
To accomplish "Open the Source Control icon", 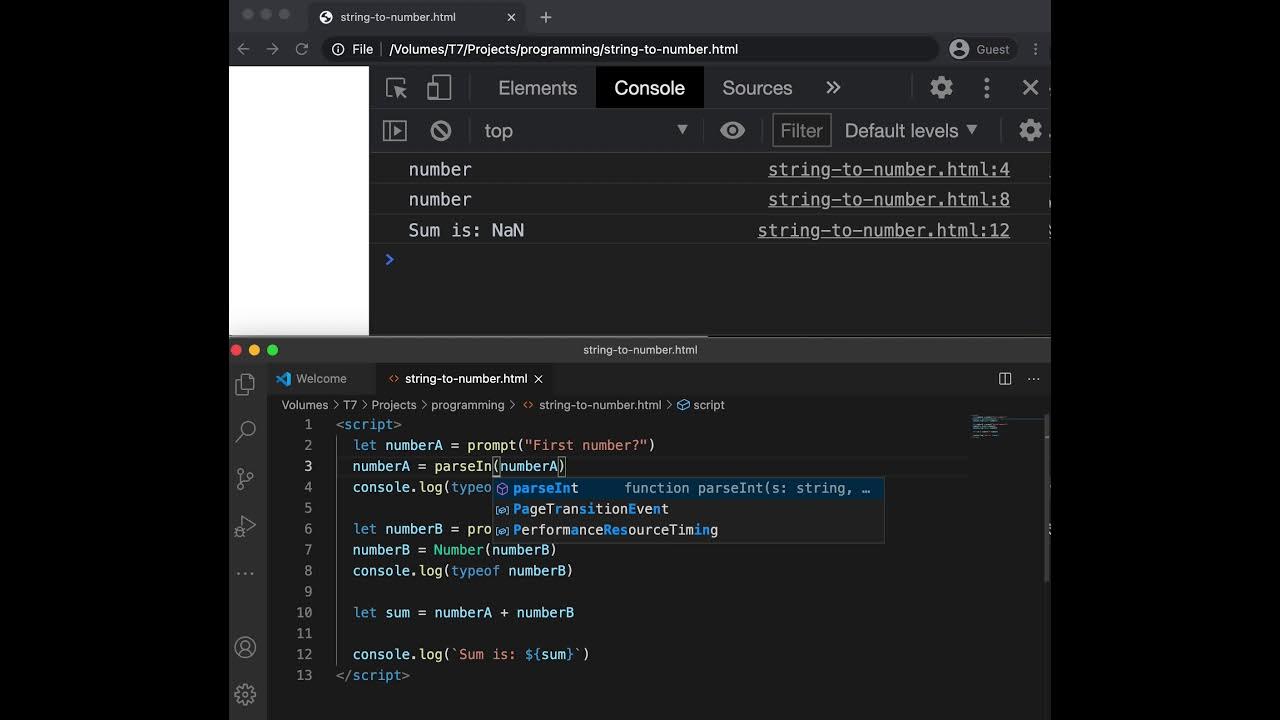I will pyautogui.click(x=245, y=479).
